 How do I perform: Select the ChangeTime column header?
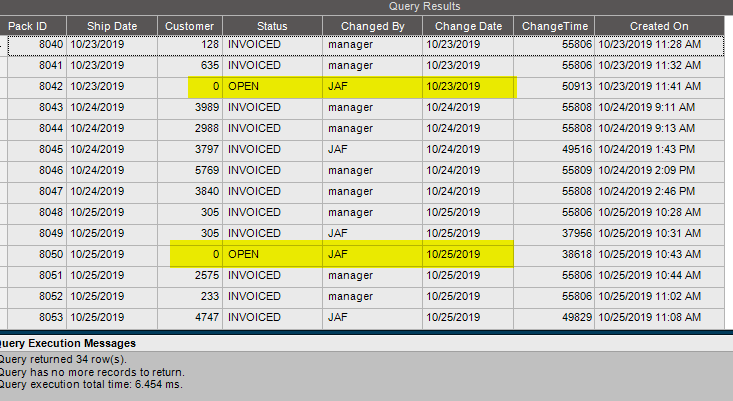(554, 26)
